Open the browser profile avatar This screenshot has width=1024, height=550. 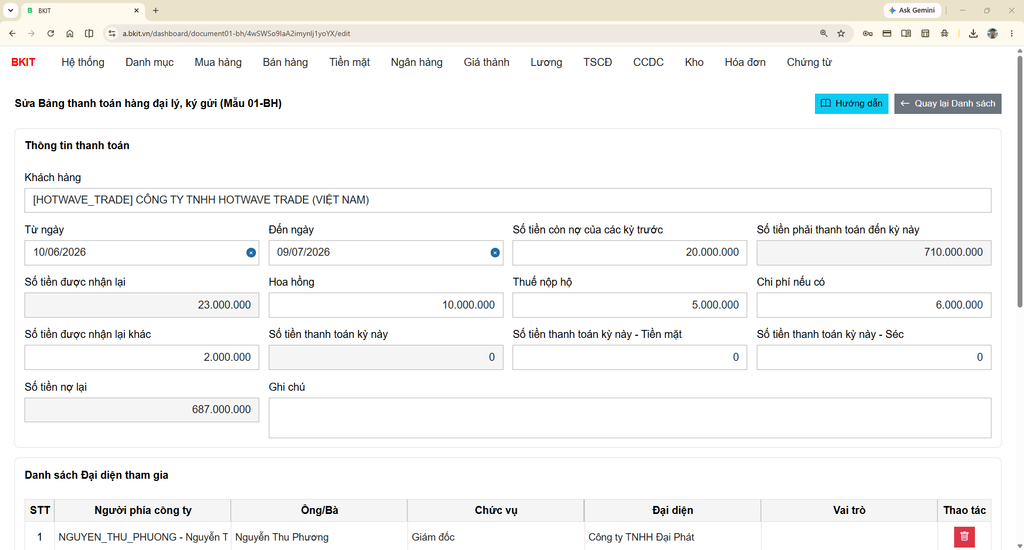pos(993,33)
